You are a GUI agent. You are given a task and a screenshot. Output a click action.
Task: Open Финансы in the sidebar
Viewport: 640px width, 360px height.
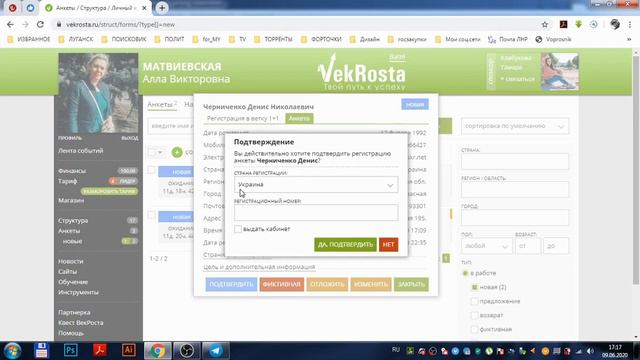(x=72, y=171)
